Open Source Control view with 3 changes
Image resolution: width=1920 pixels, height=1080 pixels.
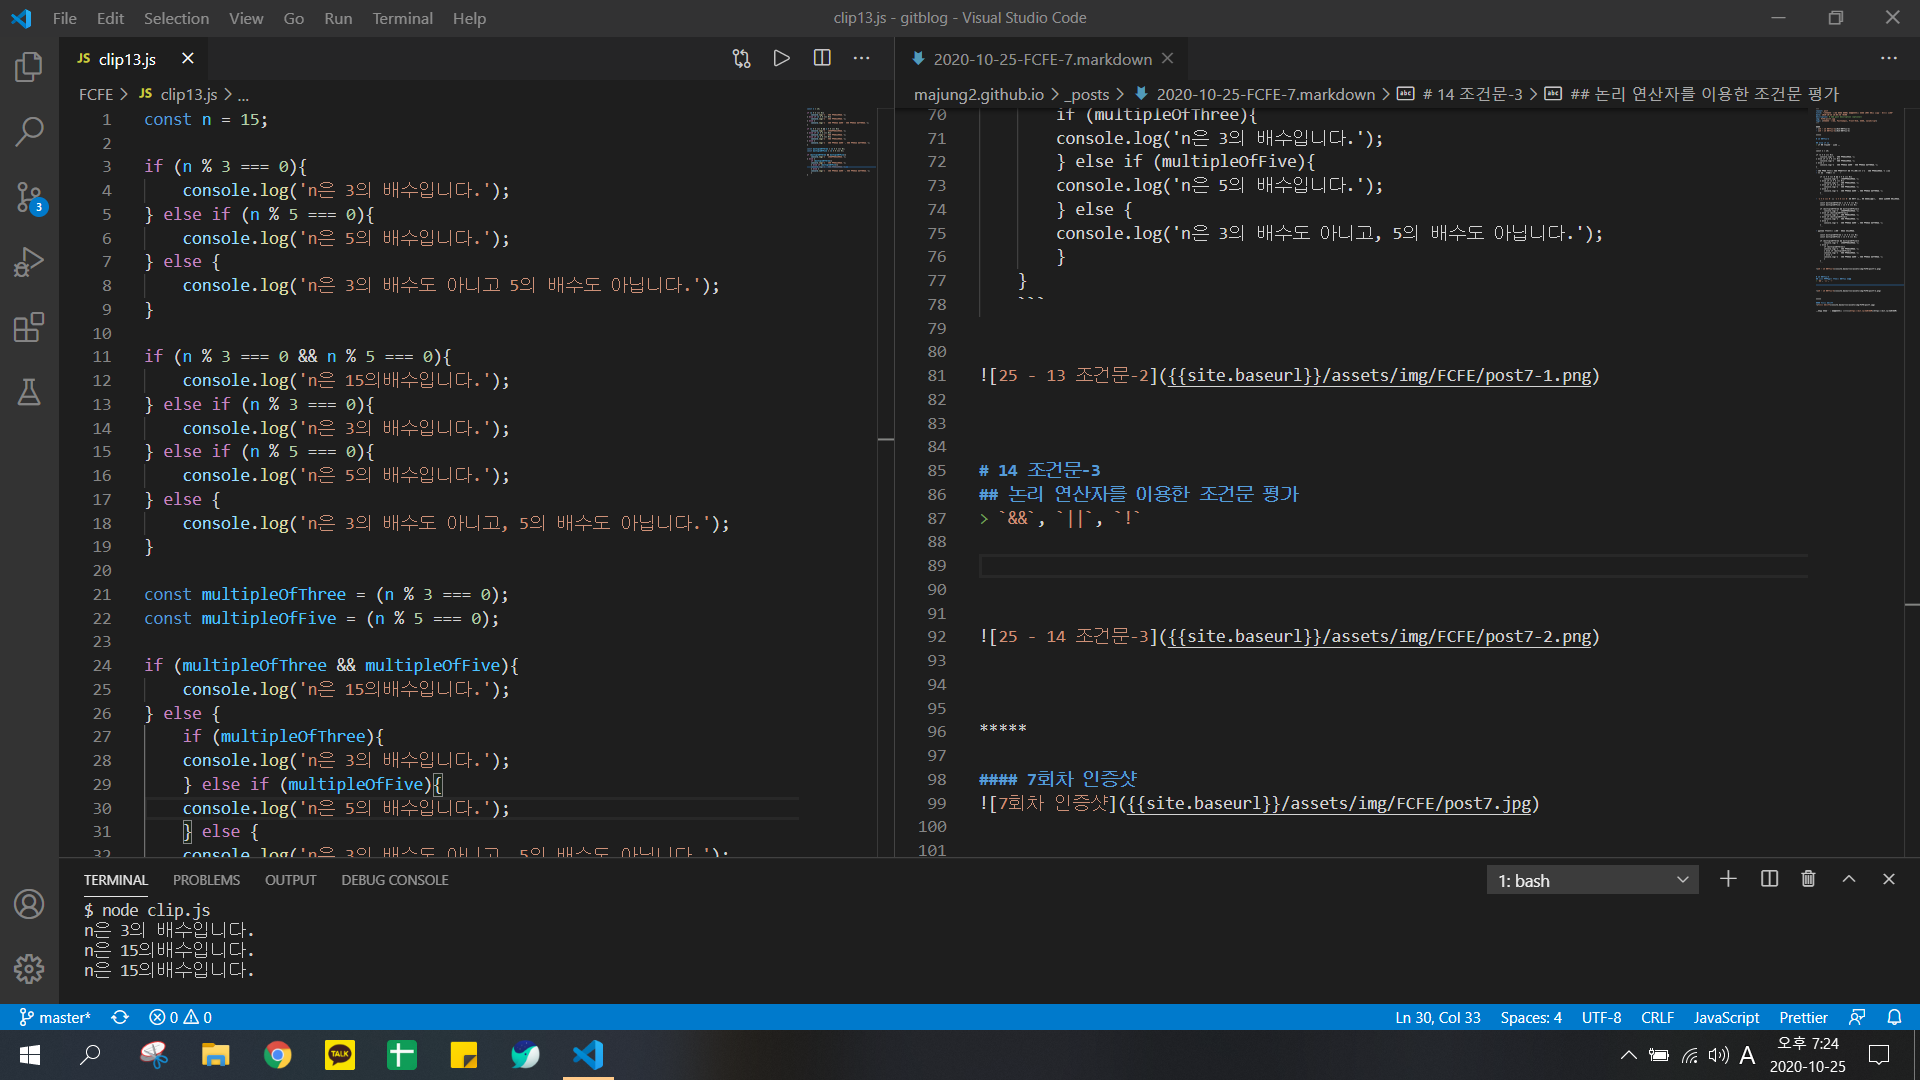[x=29, y=197]
